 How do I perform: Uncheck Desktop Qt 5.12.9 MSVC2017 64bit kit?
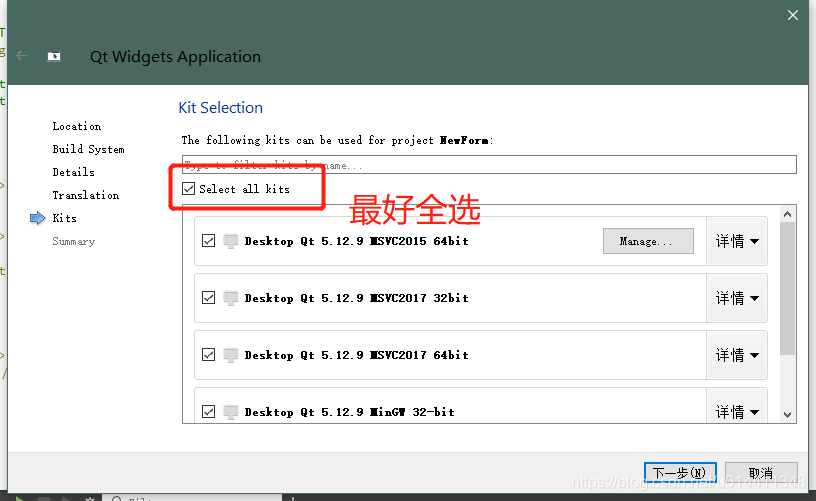[208, 355]
